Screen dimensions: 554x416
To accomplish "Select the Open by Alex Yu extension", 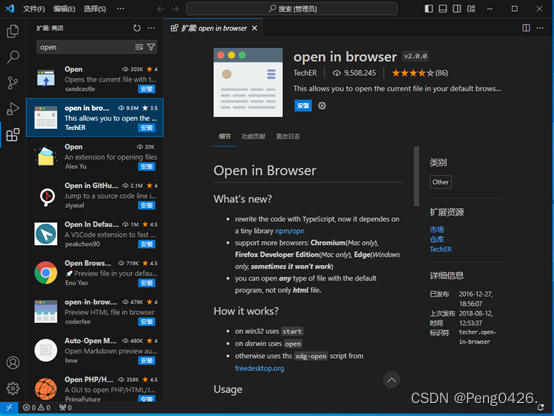I will [95, 156].
